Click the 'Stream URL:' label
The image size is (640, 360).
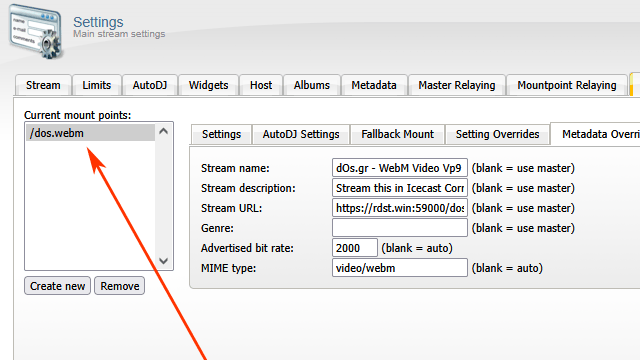coord(231,208)
